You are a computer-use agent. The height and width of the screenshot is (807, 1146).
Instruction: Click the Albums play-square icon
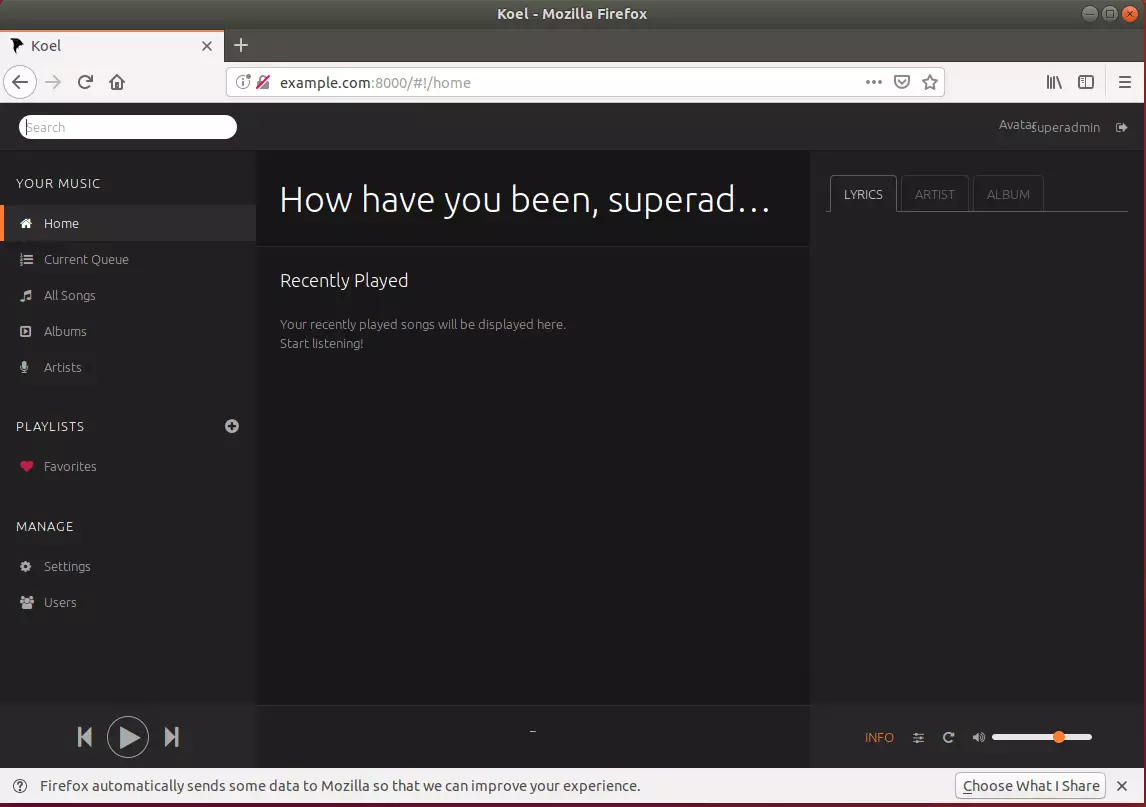pos(26,331)
